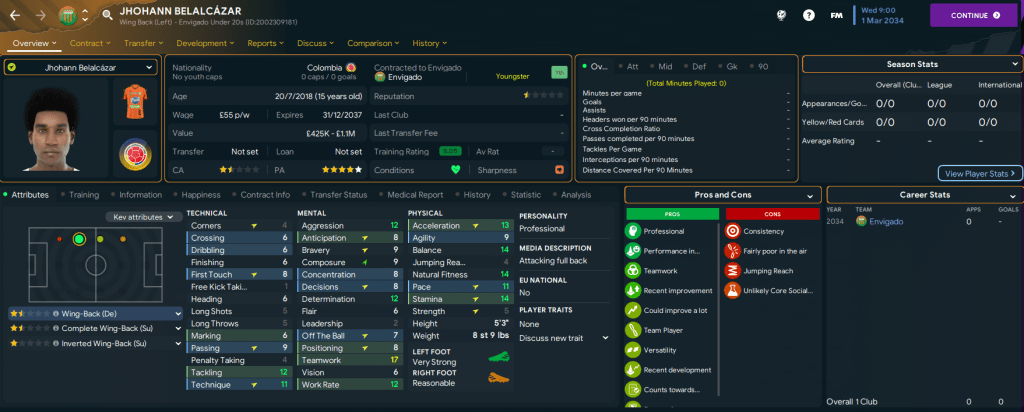Click the back navigation arrow
The image size is (1024, 412).
[x=15, y=15]
